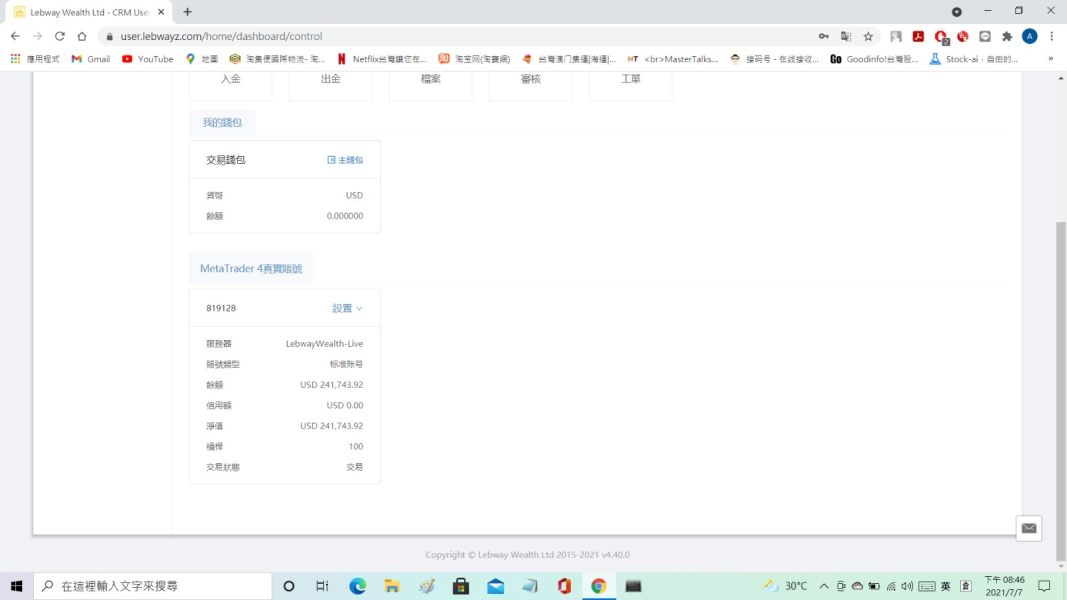
Task: Expand the 設置 dropdown for account 819128
Action: click(x=347, y=308)
